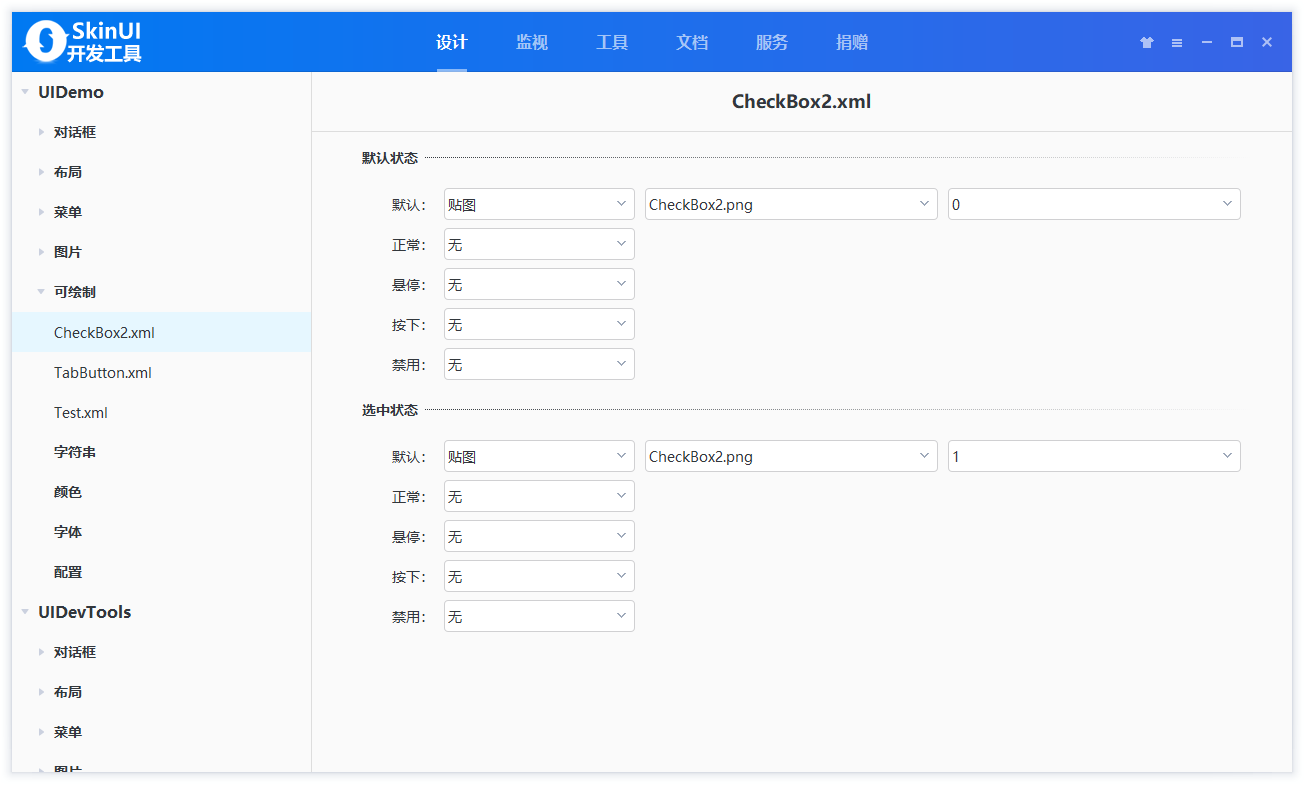The width and height of the screenshot is (1305, 785).
Task: Expand 菜单 under UIDemo
Action: pos(41,212)
